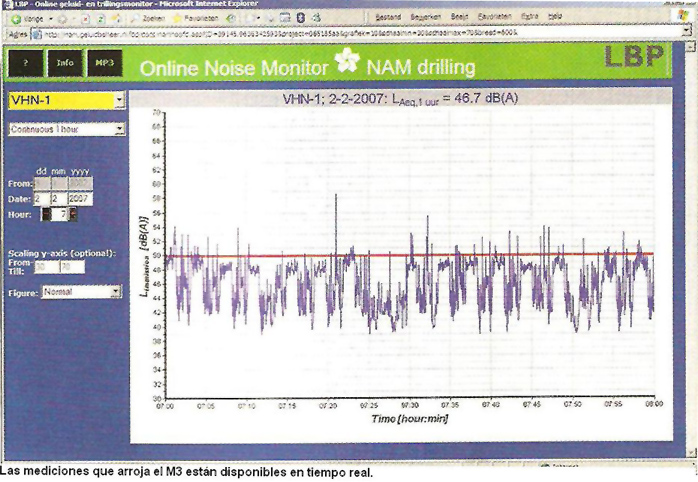
Task: Click the 07:30 time label on x-axis
Action: click(x=410, y=405)
